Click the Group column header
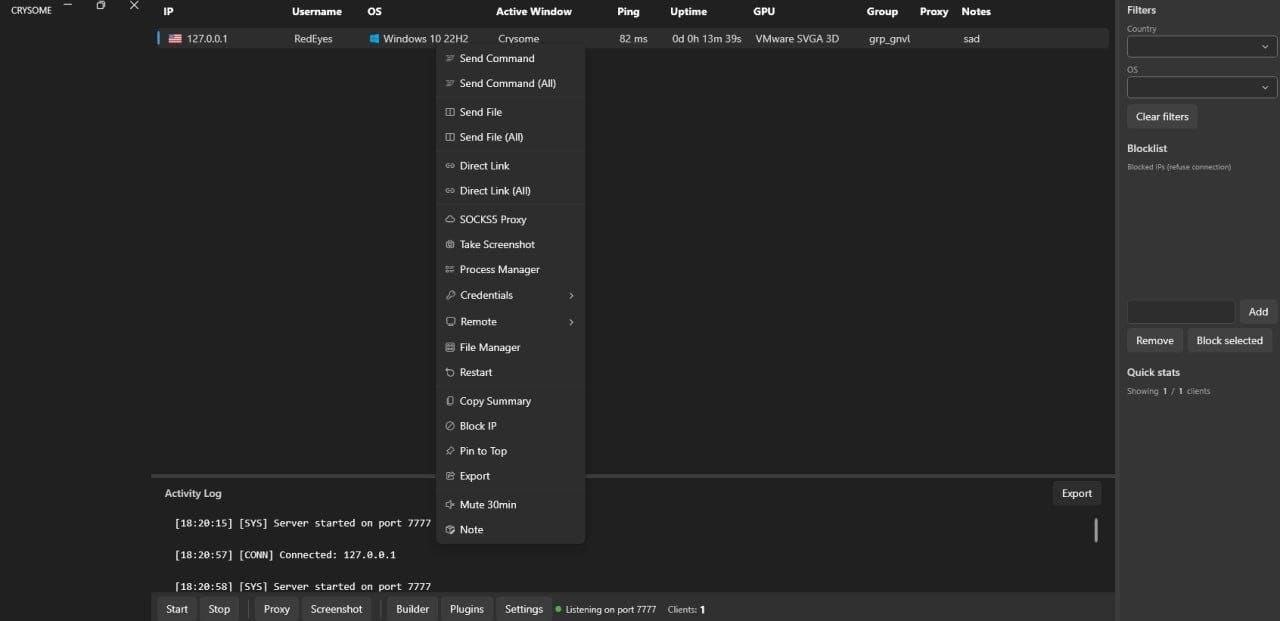1280x621 pixels. point(882,12)
